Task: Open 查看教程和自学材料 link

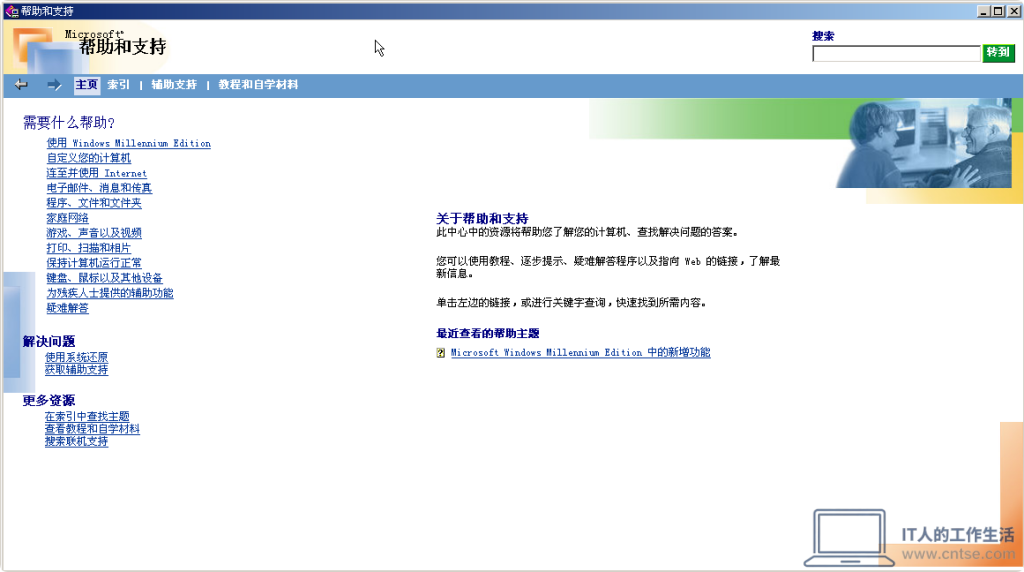Action: [x=92, y=429]
